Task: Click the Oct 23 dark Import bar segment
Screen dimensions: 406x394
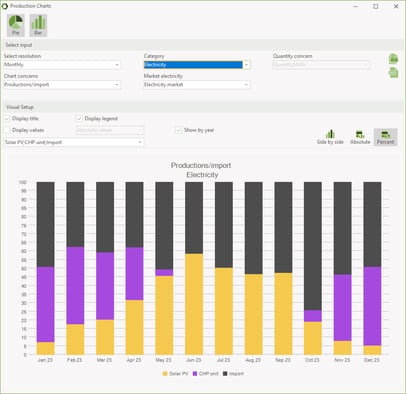Action: pos(313,246)
